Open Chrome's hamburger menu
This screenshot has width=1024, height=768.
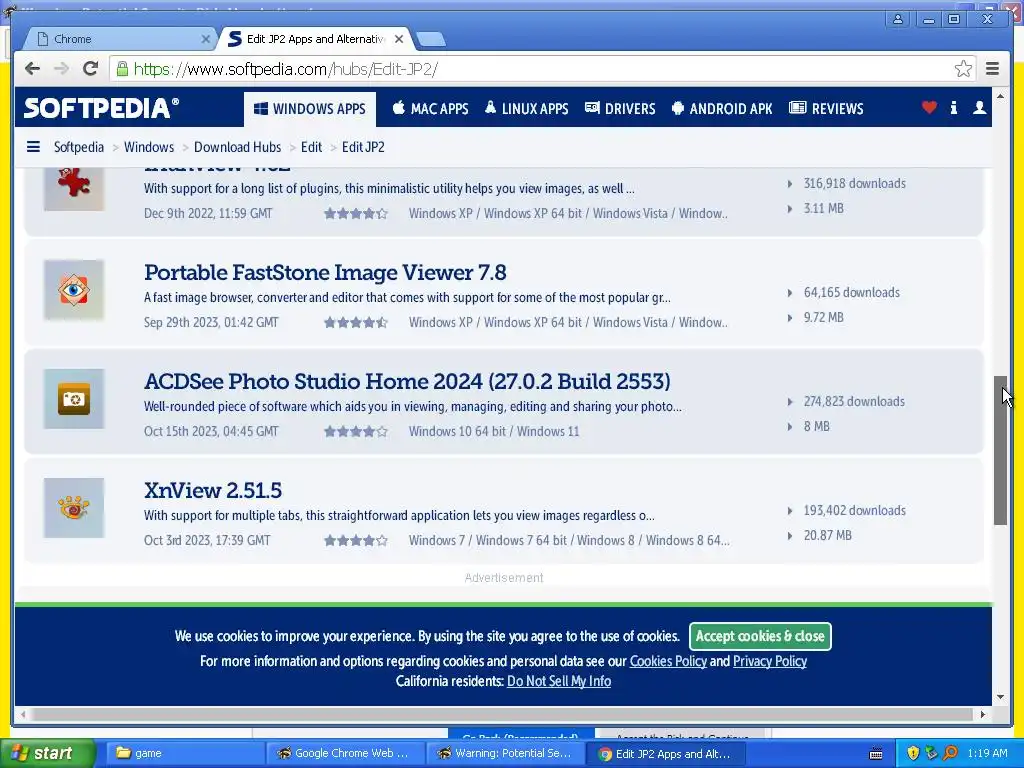993,69
